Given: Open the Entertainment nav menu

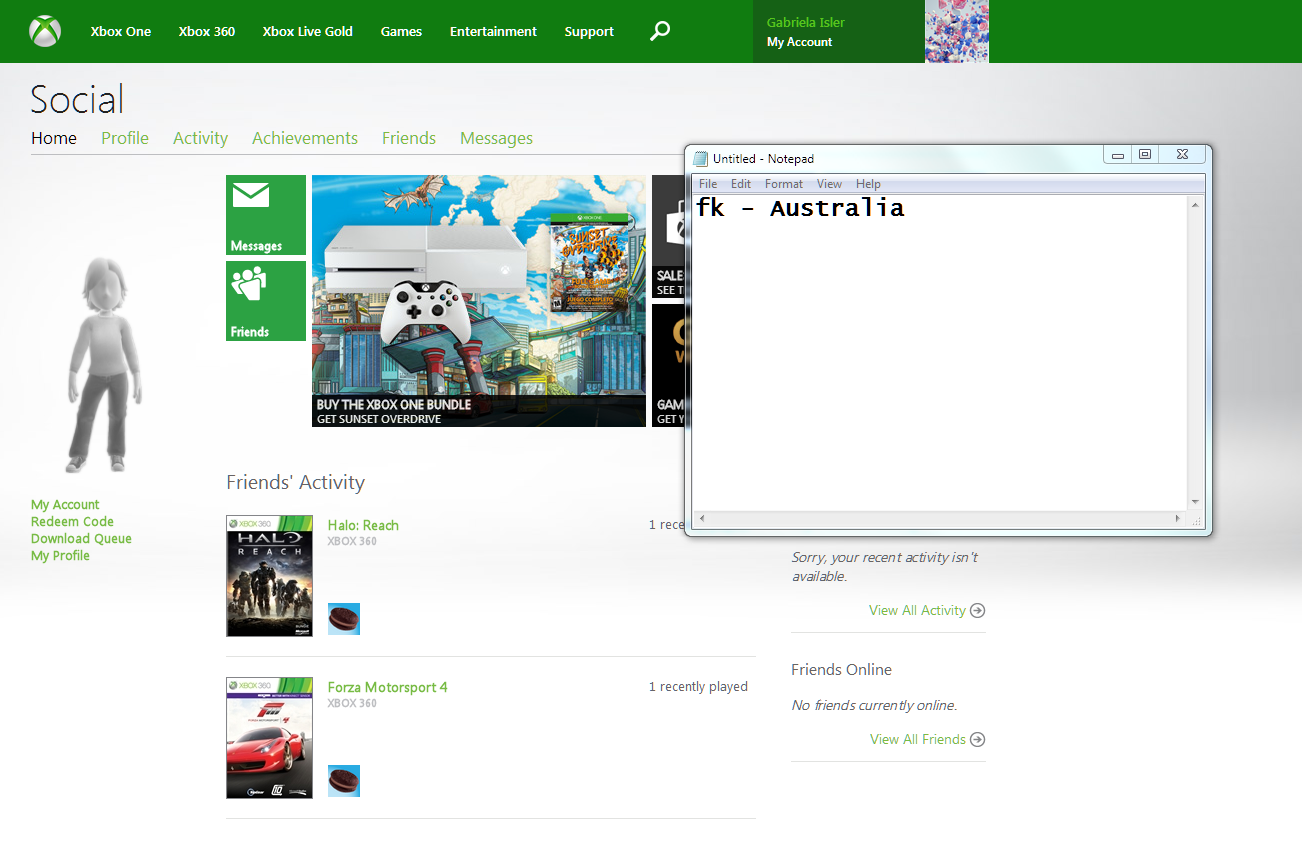Looking at the screenshot, I should pyautogui.click(x=493, y=31).
